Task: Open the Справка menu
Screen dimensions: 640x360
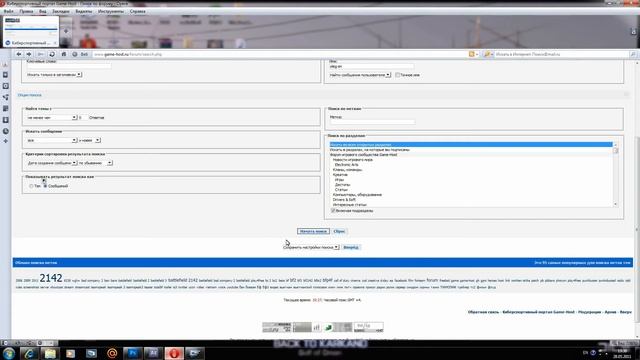Action: 138,11
